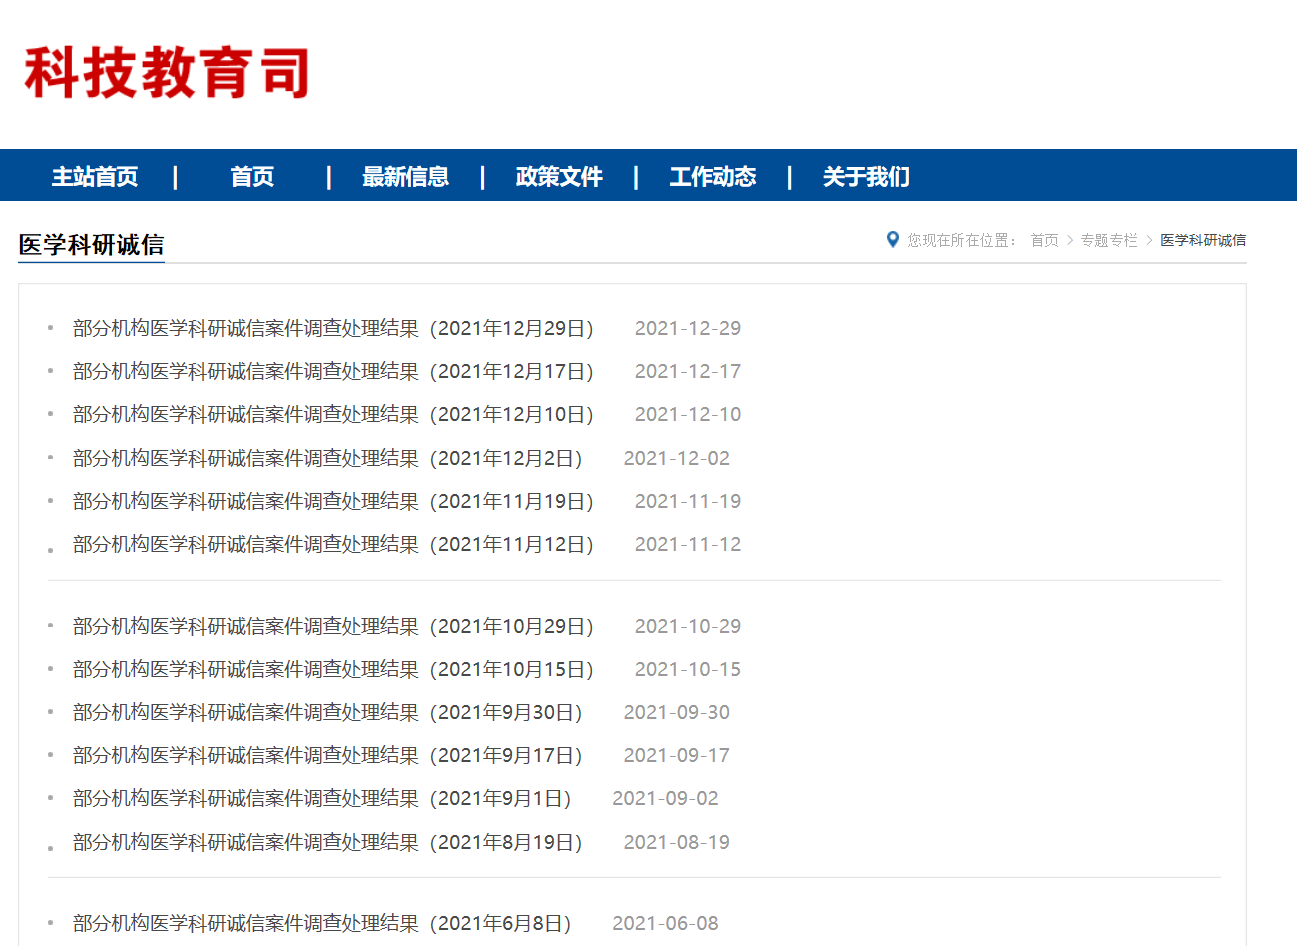Click the date text 2021-09-30
This screenshot has width=1297, height=946.
tap(677, 712)
